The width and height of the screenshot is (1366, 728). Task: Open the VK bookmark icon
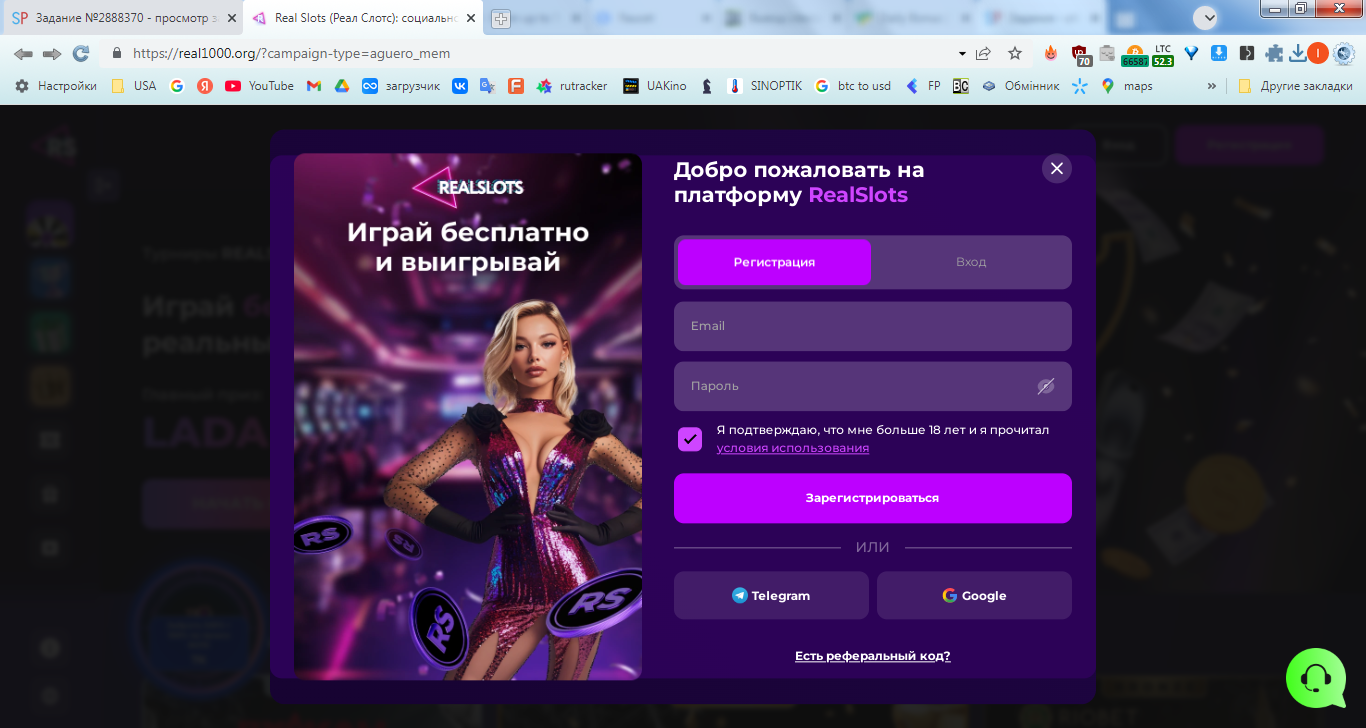click(x=460, y=86)
